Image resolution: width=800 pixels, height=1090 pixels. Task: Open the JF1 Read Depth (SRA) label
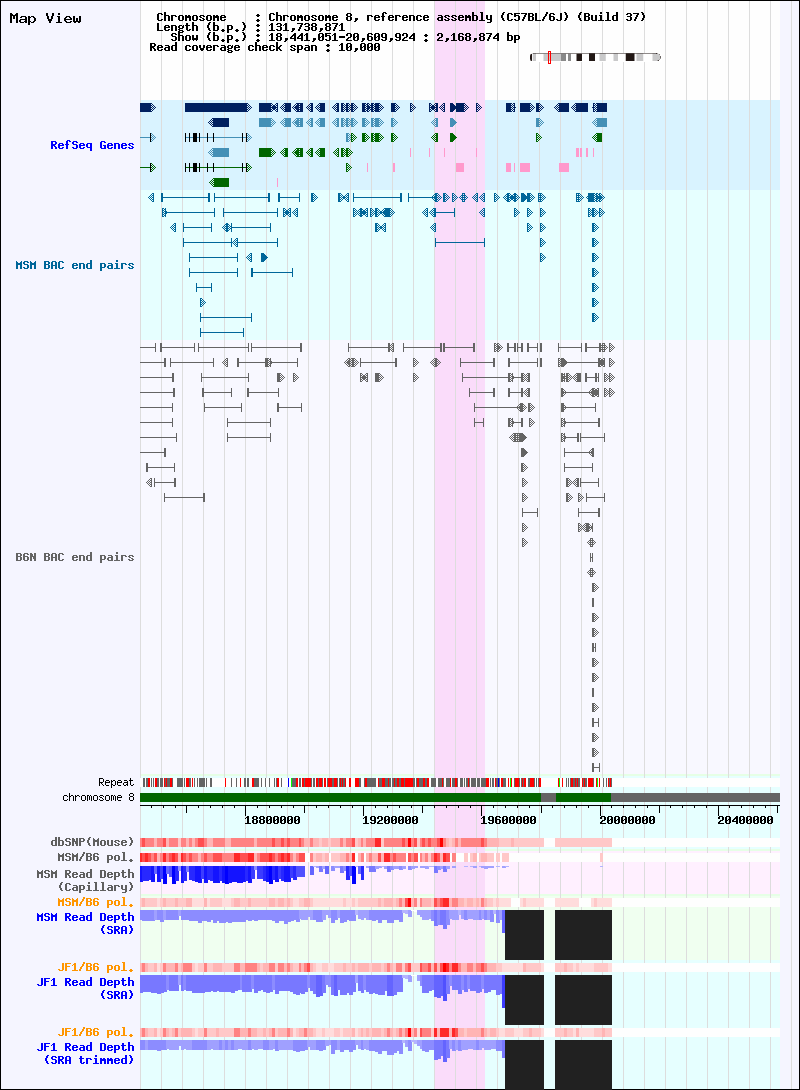85,988
